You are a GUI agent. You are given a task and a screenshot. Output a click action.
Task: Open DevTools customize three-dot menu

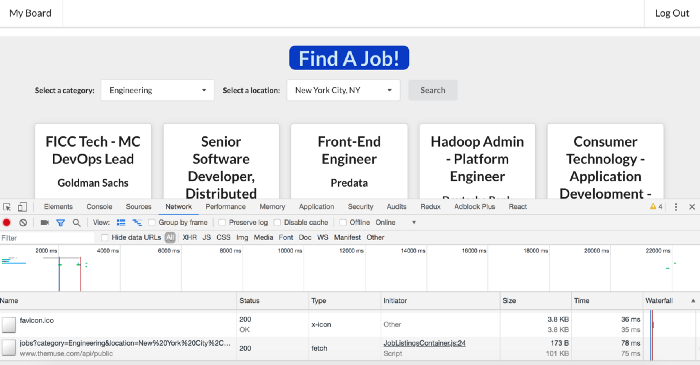tap(676, 207)
